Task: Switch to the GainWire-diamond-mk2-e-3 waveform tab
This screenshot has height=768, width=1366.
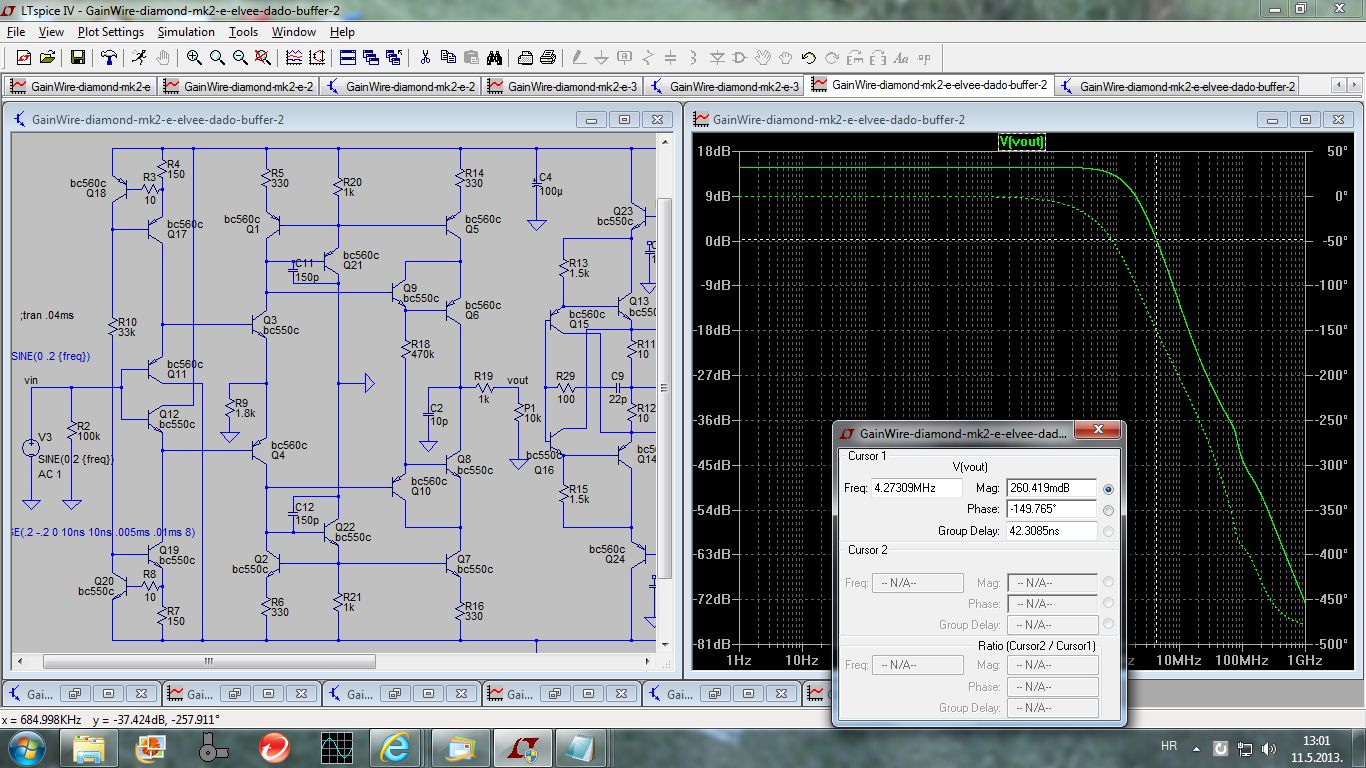Action: pos(562,86)
